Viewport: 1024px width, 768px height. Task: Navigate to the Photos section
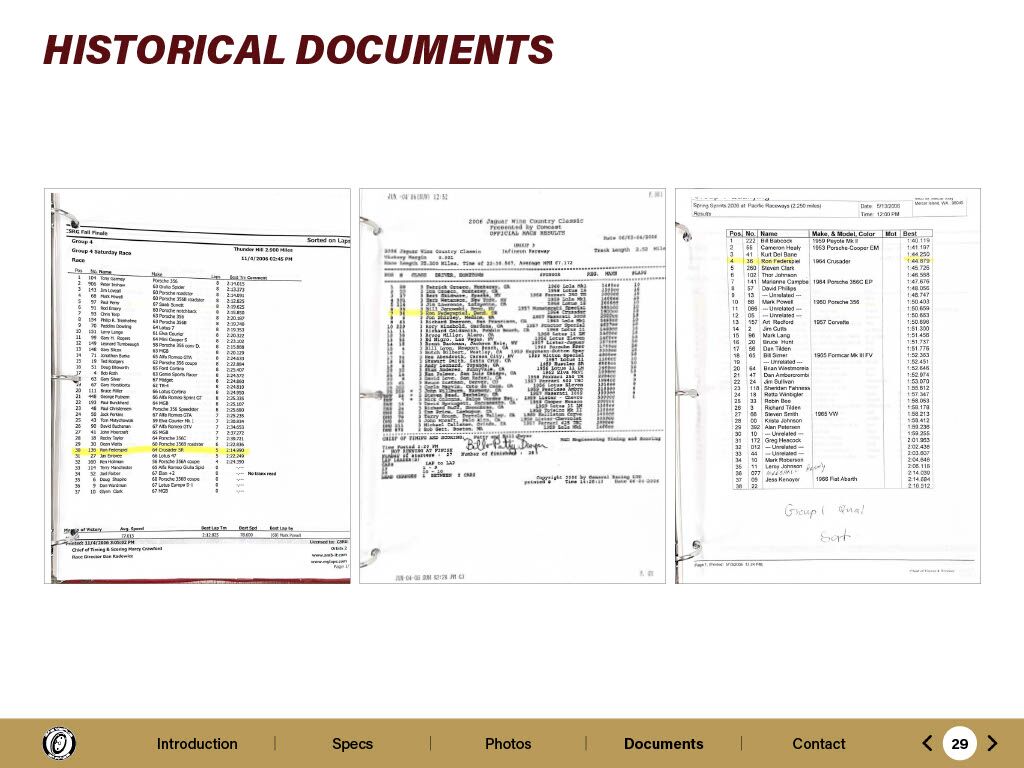tap(508, 743)
